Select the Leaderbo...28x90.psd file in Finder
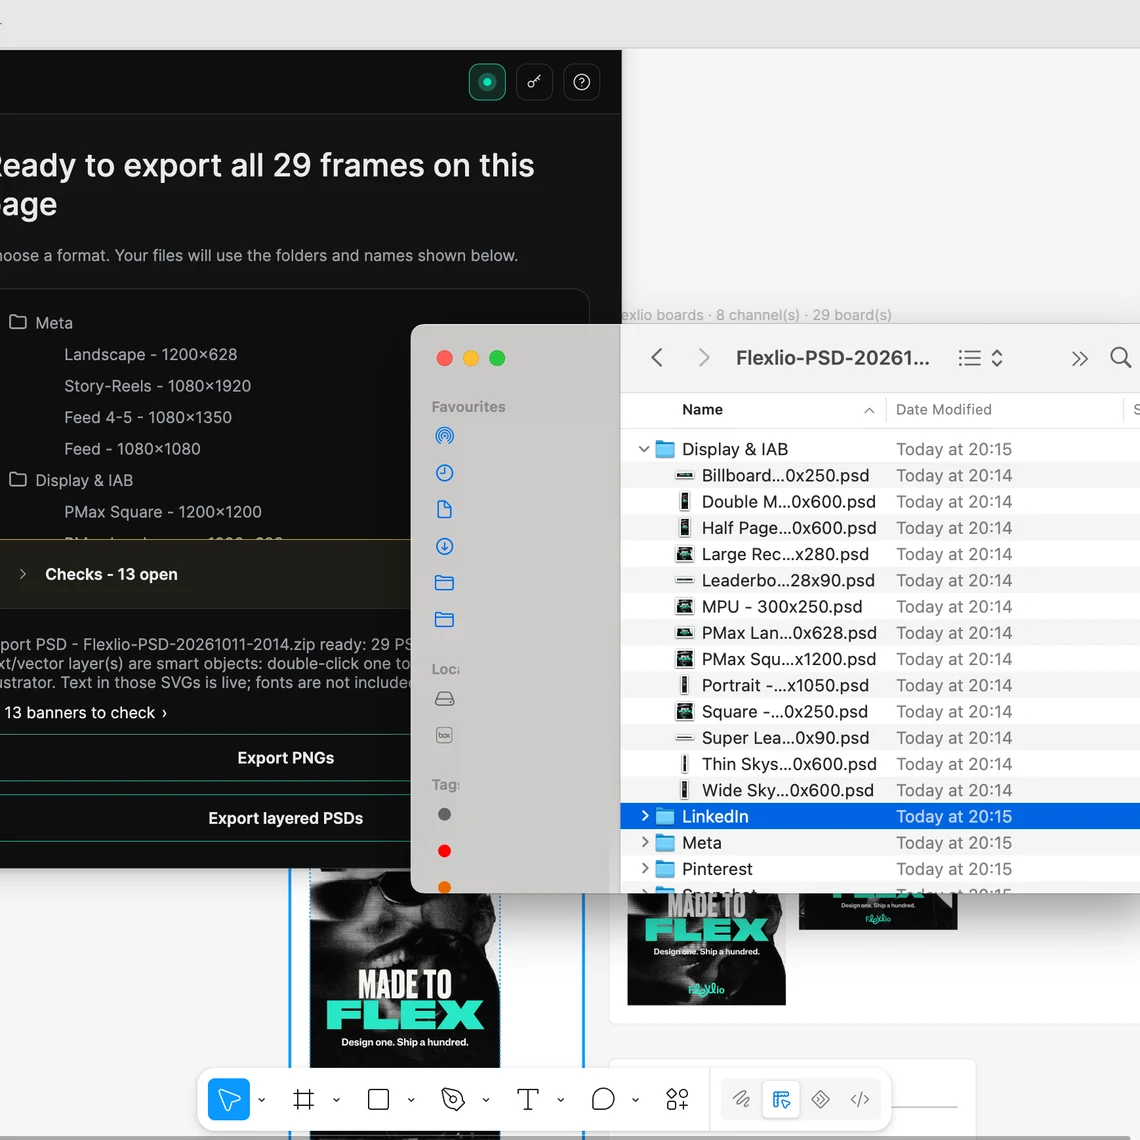Screen dimensions: 1140x1140 [x=880, y=580]
